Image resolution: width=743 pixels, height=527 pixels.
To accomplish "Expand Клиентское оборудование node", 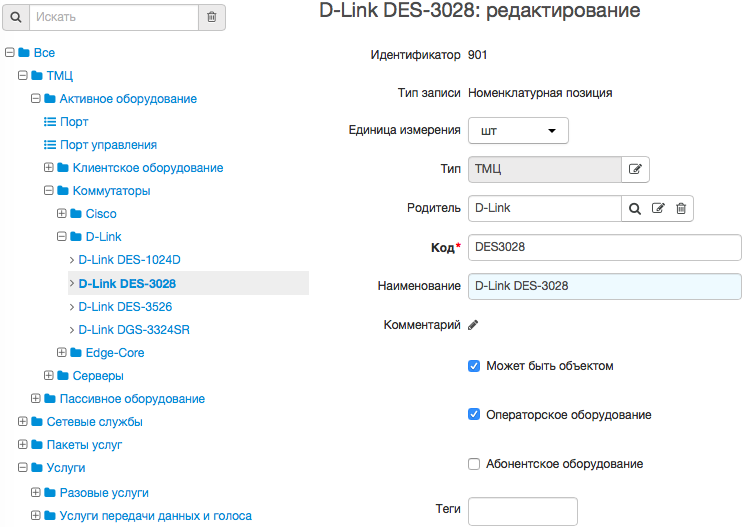I will tap(48, 167).
